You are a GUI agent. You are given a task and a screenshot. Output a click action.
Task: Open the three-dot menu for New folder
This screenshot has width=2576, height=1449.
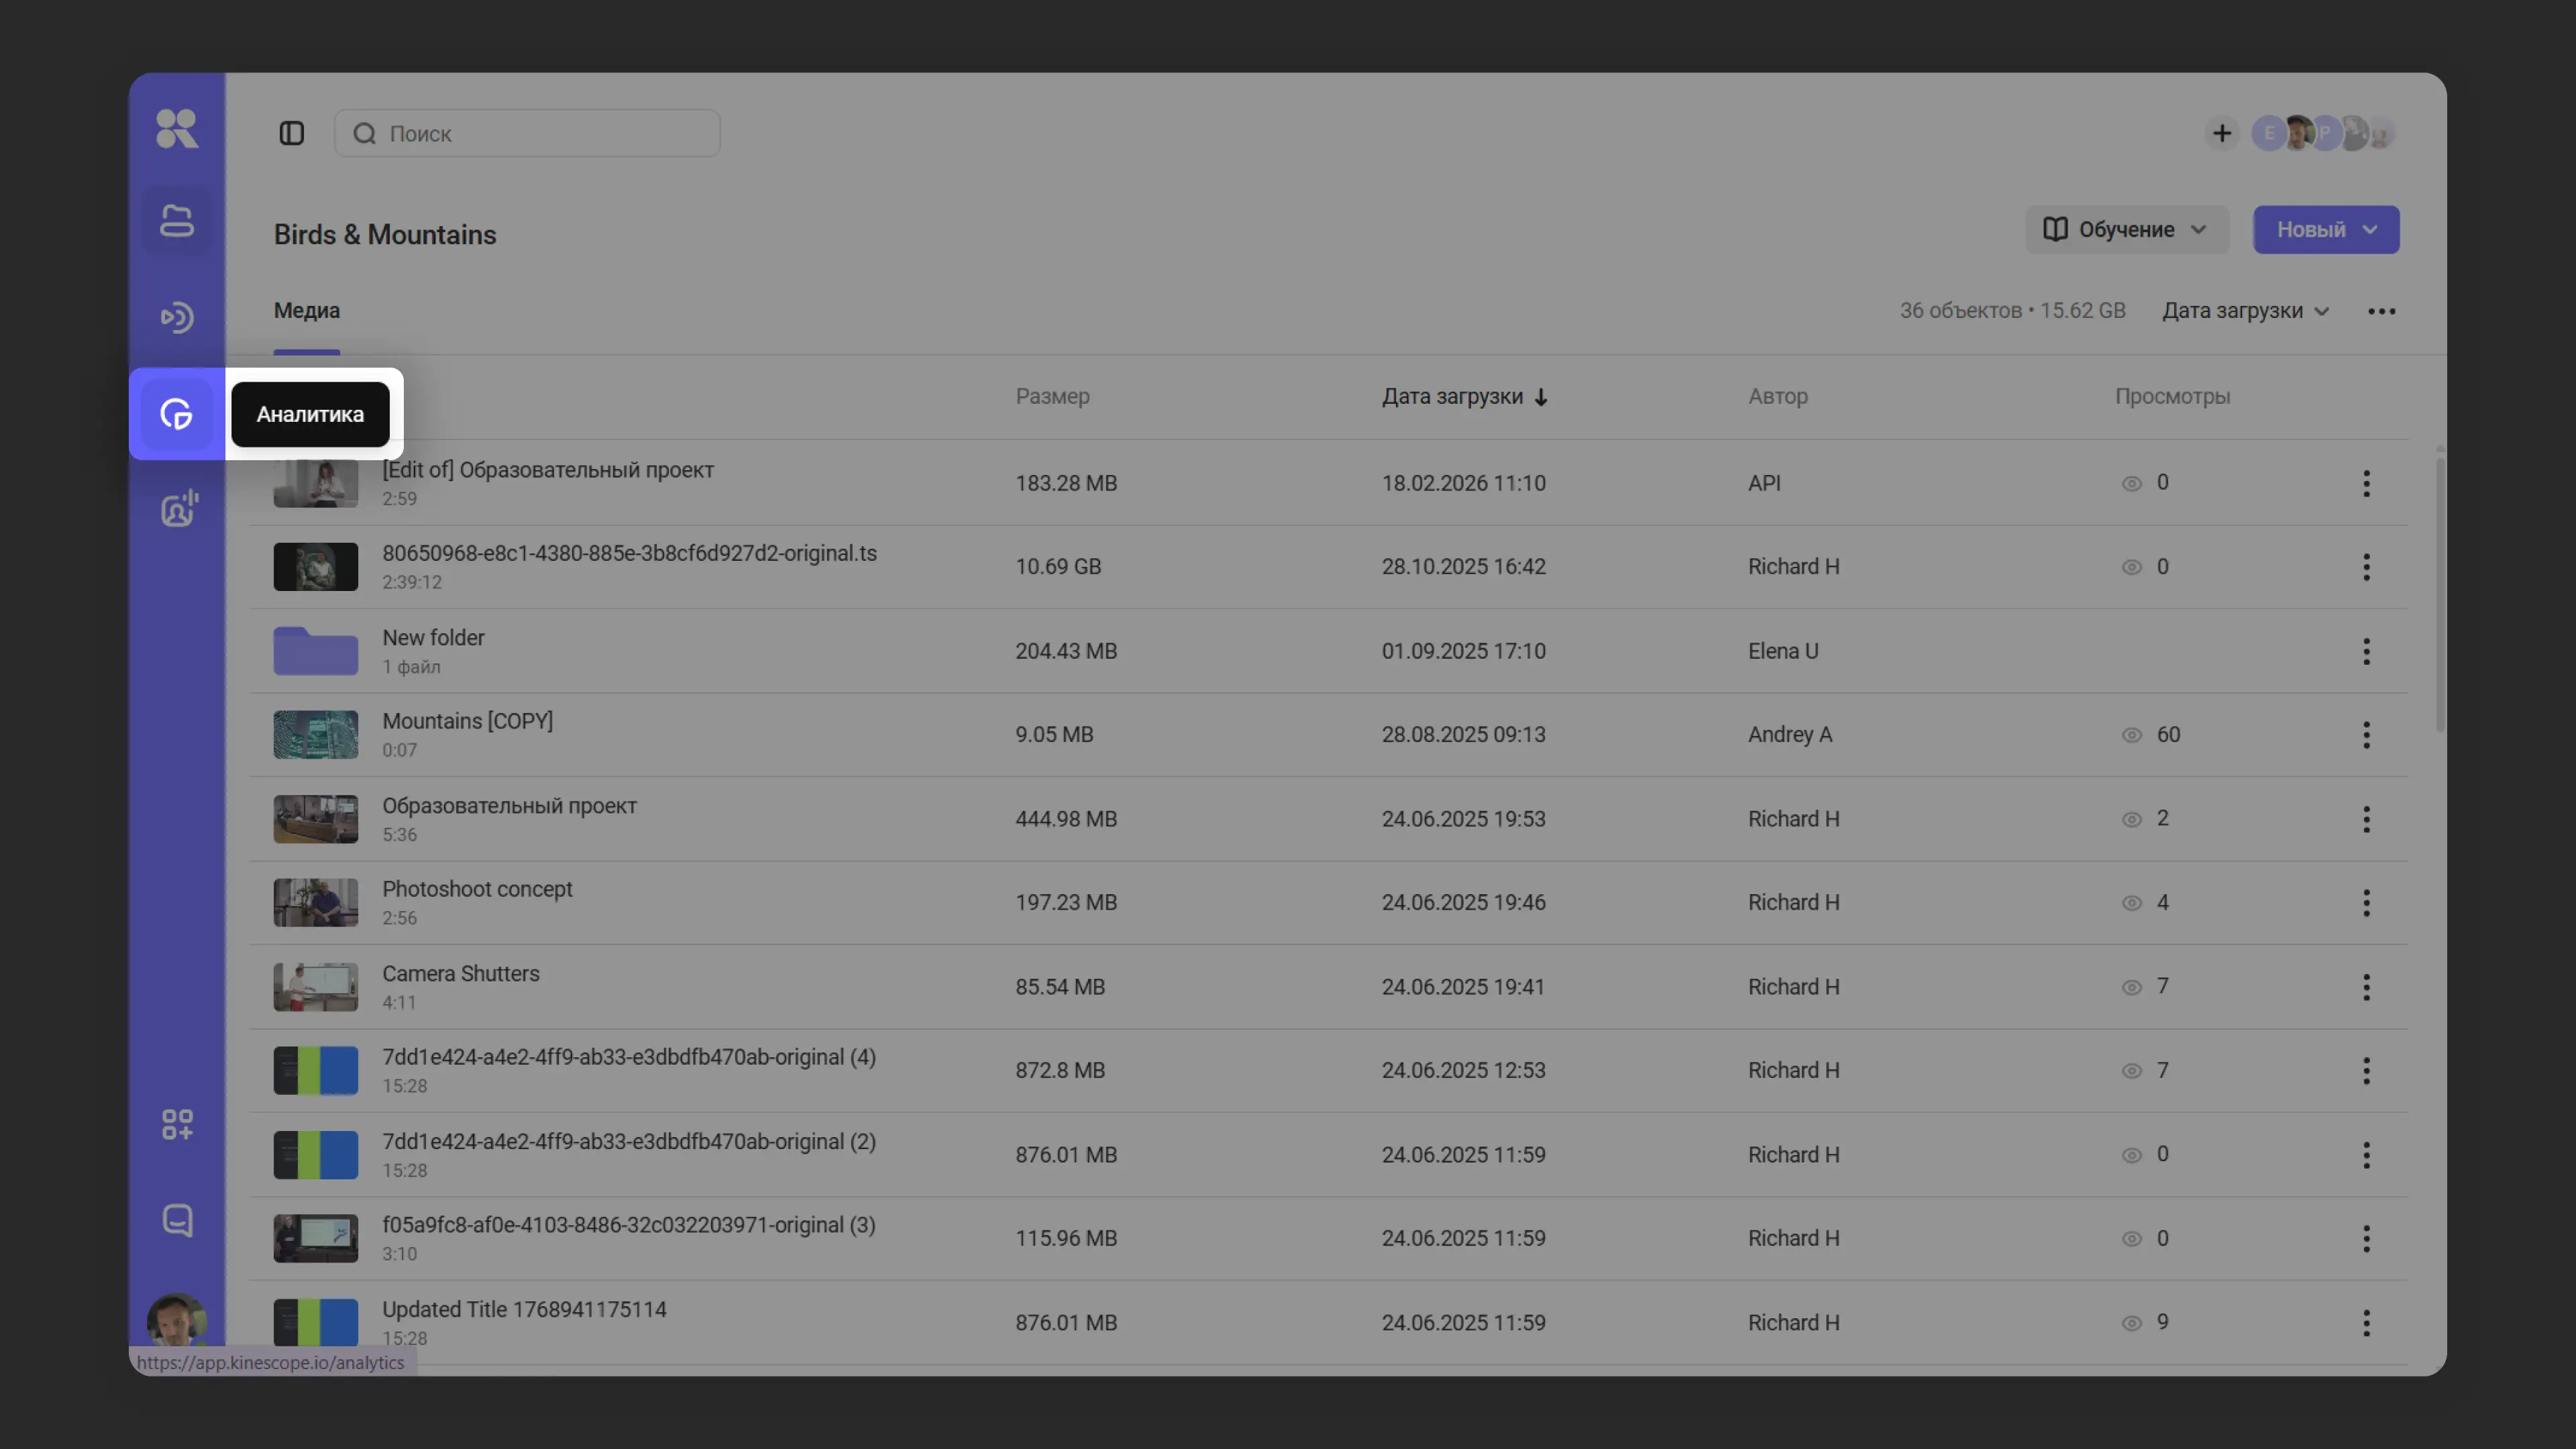point(2365,651)
